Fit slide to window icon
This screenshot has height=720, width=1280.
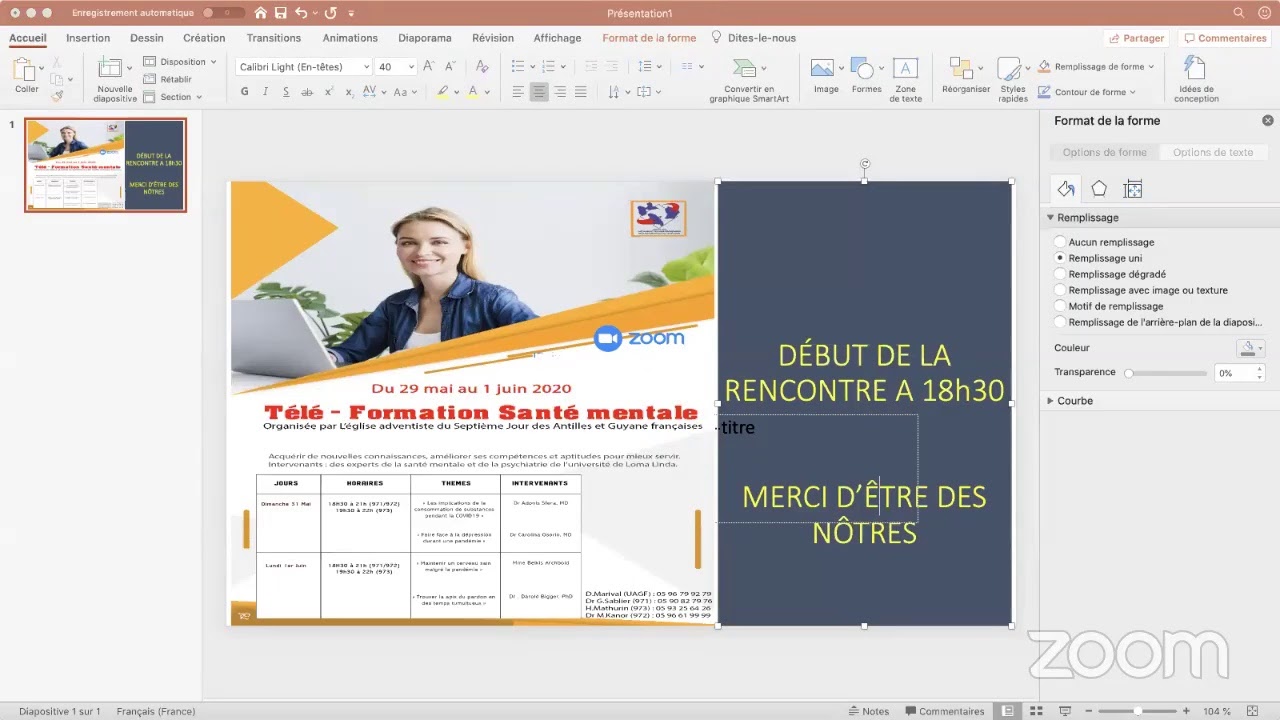pyautogui.click(x=1252, y=711)
